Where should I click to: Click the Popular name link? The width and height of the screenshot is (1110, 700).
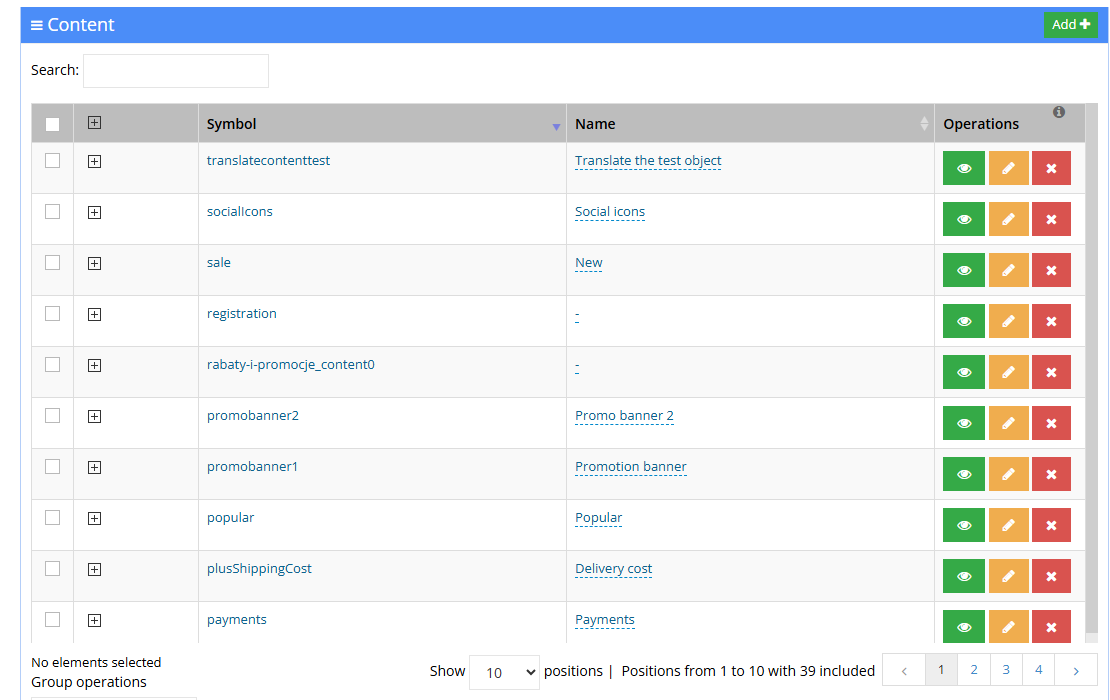[598, 517]
